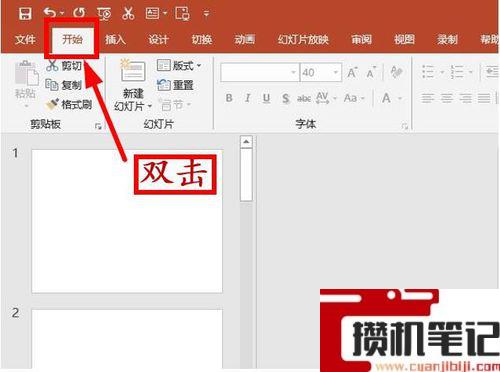500x372 pixels.
Task: Click the touch/mouse mode icon in quick access toolbar
Action: (x=183, y=14)
